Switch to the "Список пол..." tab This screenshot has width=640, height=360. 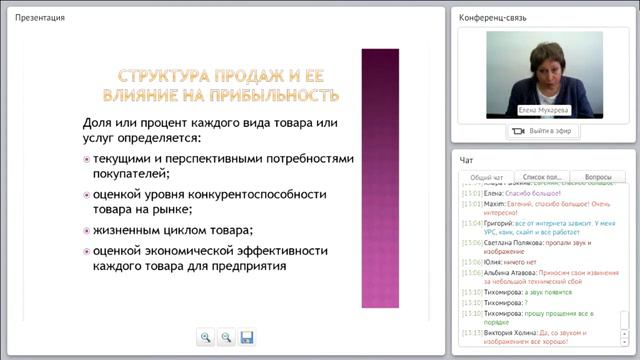[542, 177]
